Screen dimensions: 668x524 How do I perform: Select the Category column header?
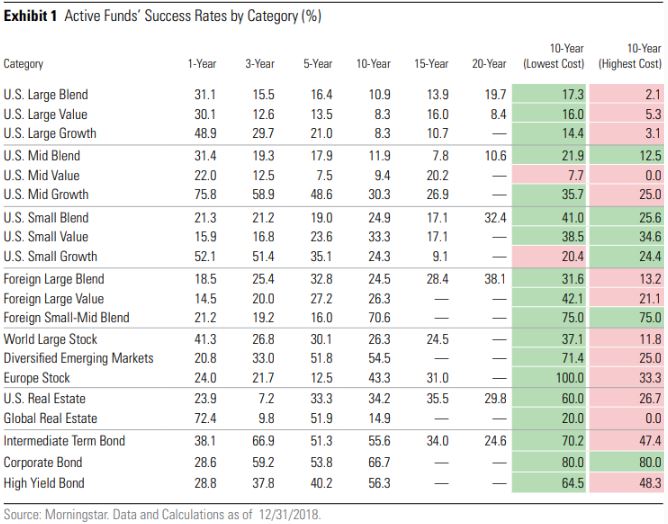(x=23, y=64)
